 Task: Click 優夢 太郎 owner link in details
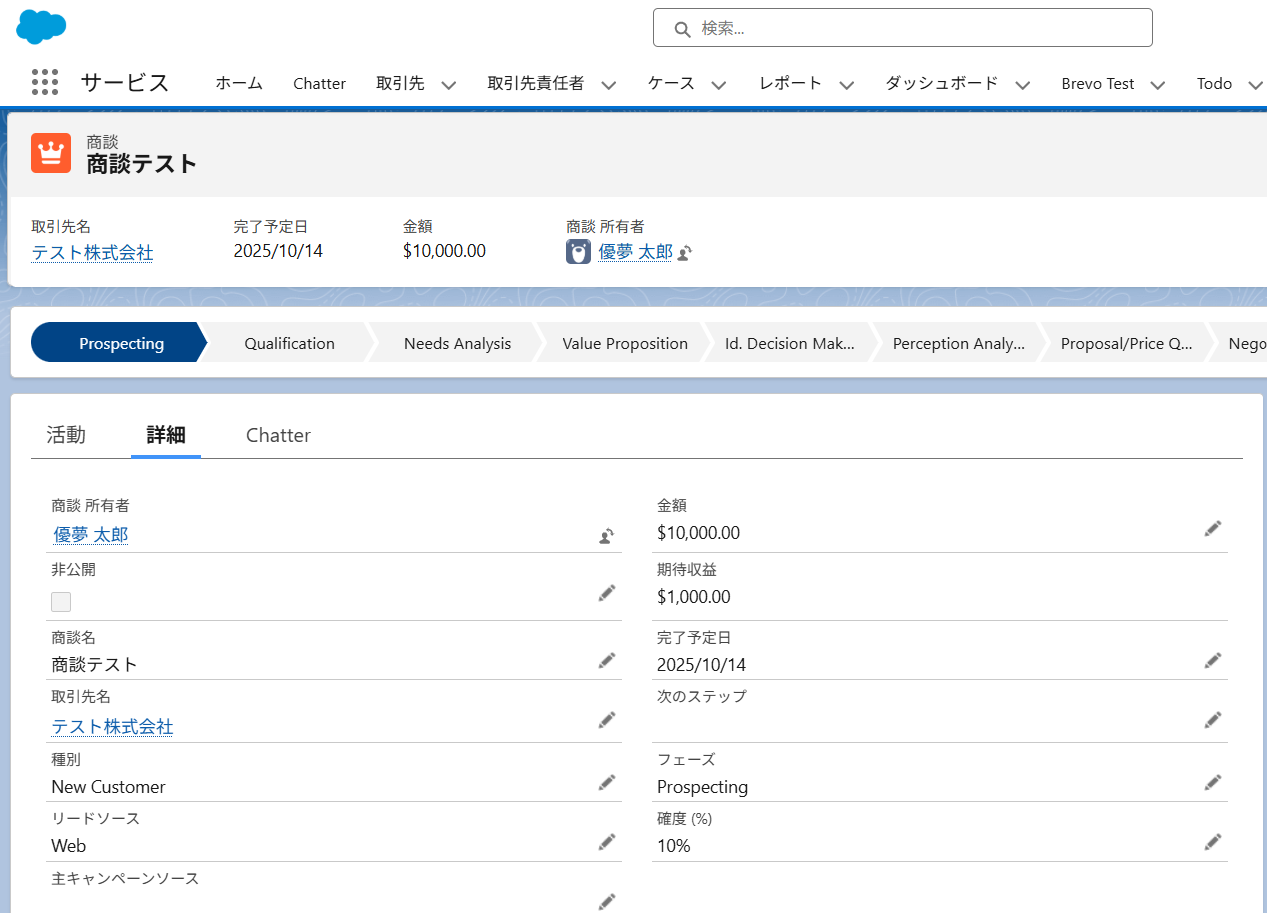(x=90, y=535)
